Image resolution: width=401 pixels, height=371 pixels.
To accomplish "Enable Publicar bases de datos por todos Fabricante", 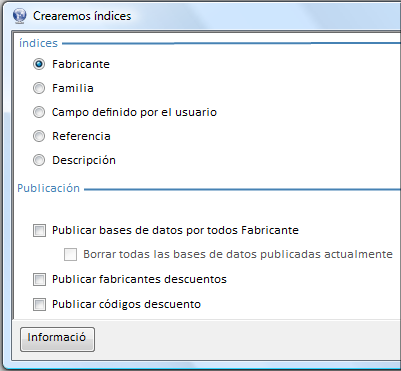I will pos(39,230).
